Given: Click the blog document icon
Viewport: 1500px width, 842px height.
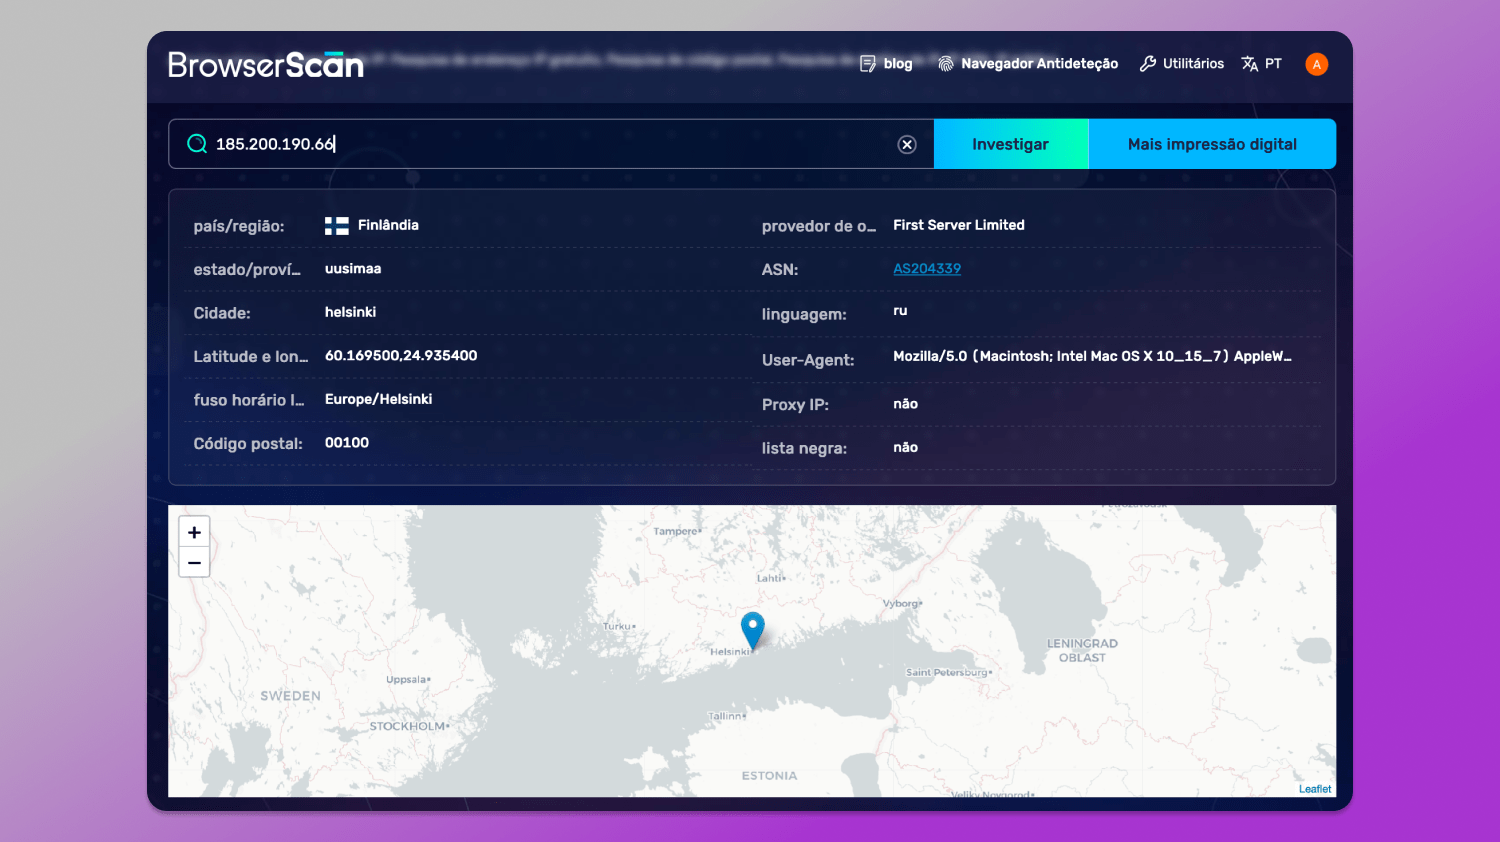Looking at the screenshot, I should pyautogui.click(x=868, y=63).
